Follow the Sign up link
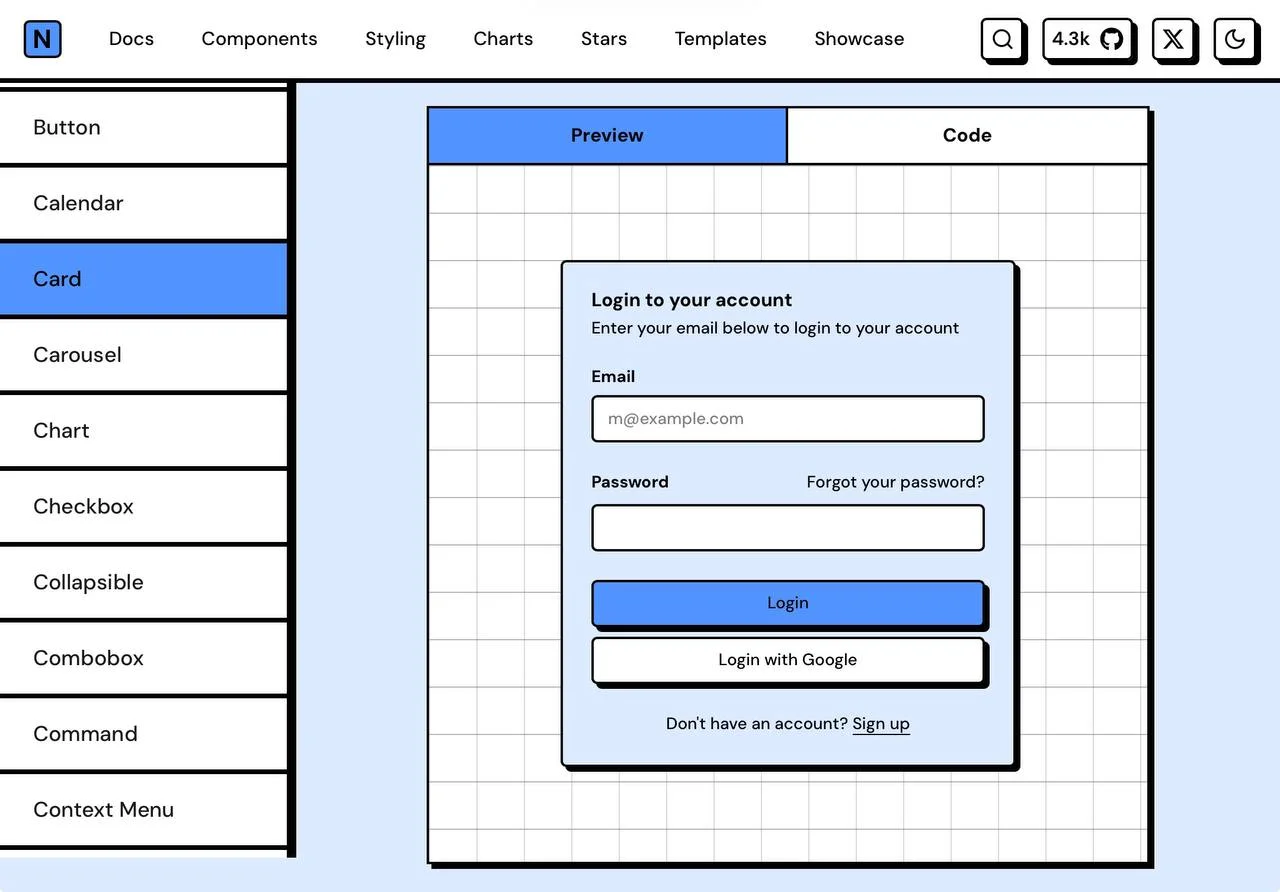 click(x=881, y=724)
